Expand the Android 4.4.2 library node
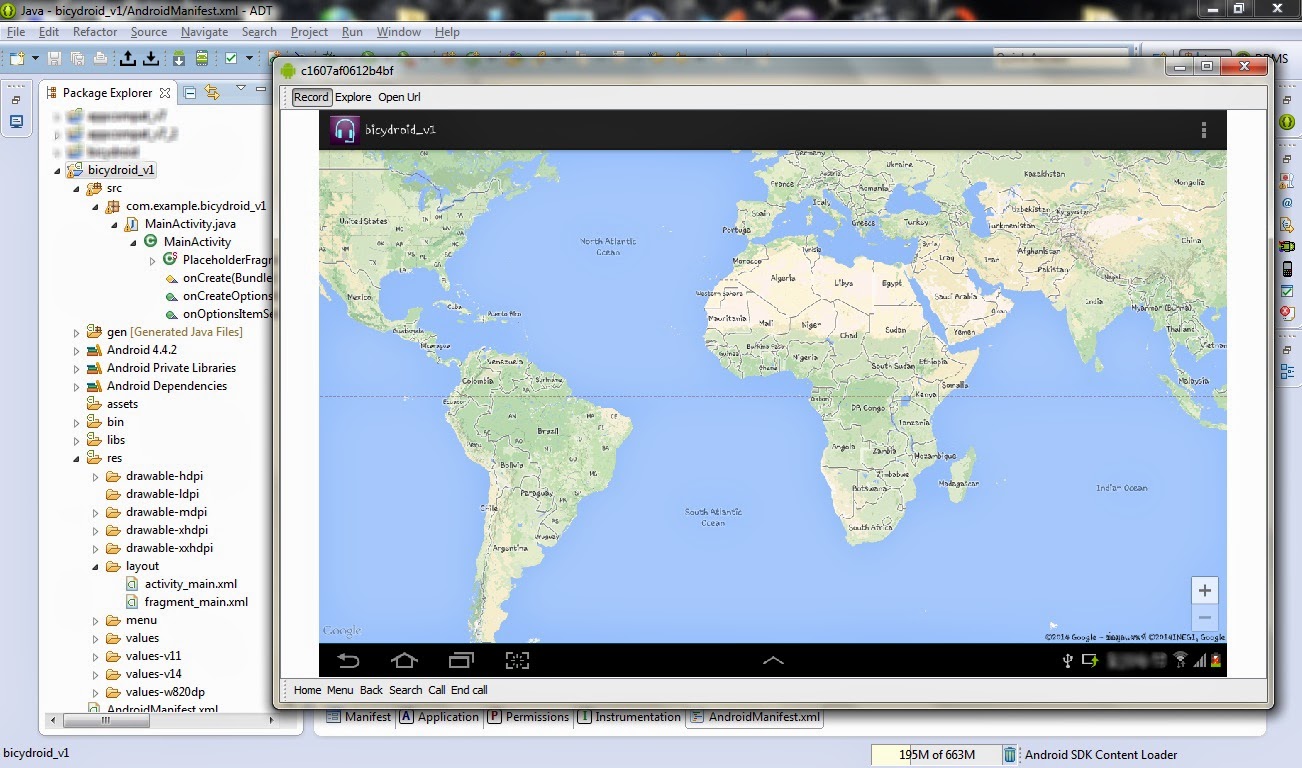This screenshot has width=1302, height=768. click(x=76, y=350)
